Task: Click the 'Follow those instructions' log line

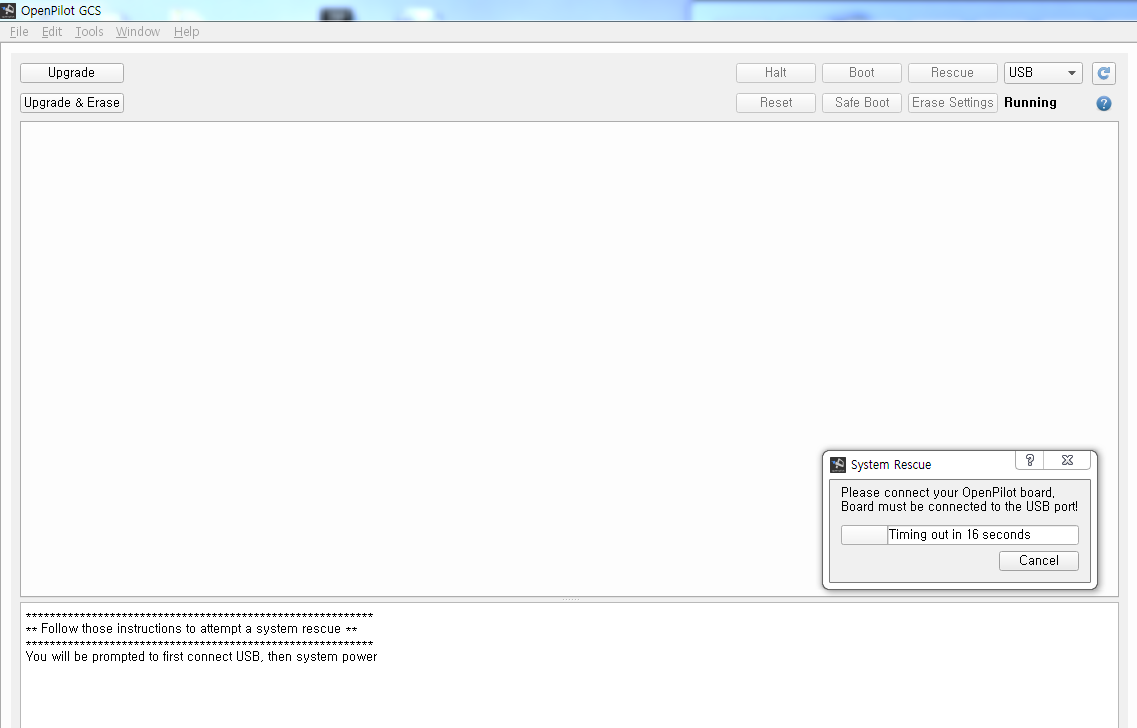Action: [x=191, y=629]
